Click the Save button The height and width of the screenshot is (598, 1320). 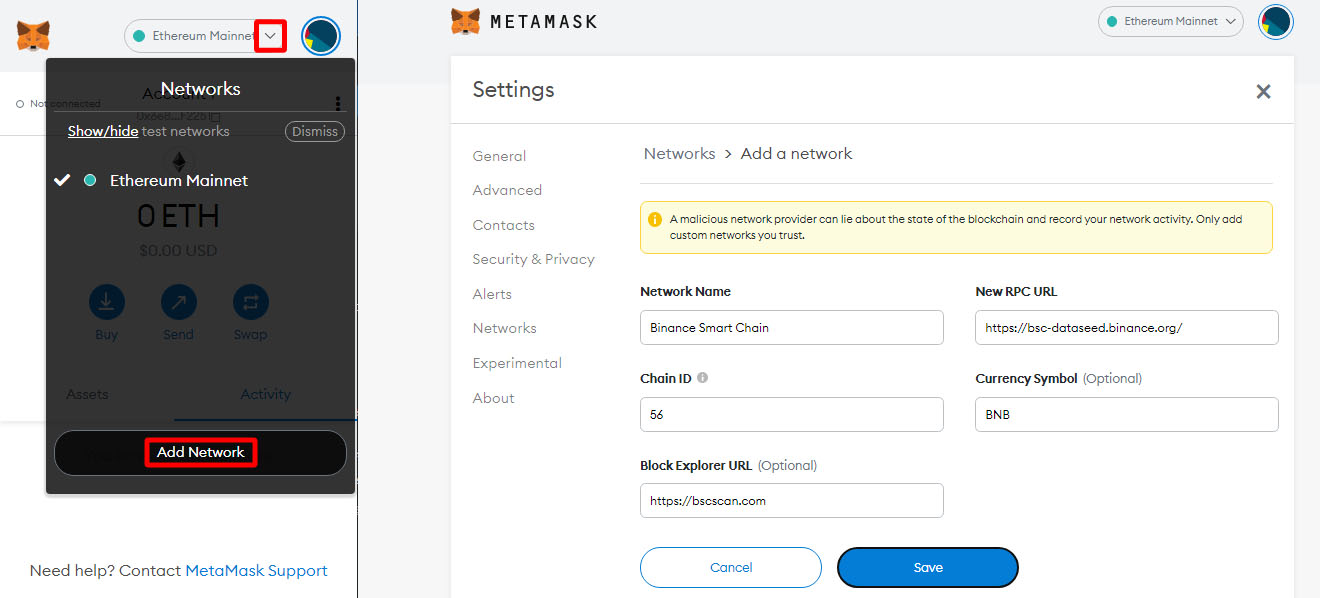click(928, 567)
